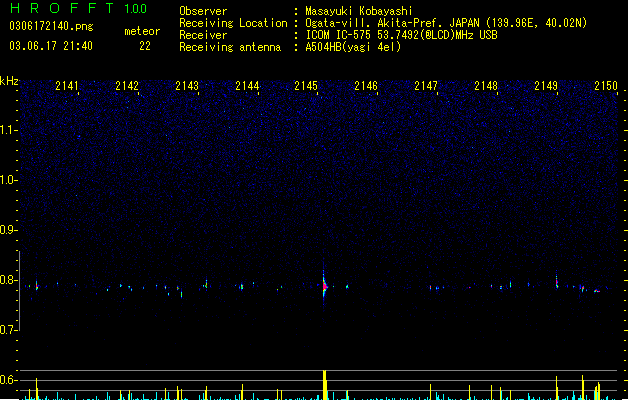This screenshot has width=629, height=400.
Task: Click the tallest yellow intensity bar at bottom
Action: coord(325,385)
